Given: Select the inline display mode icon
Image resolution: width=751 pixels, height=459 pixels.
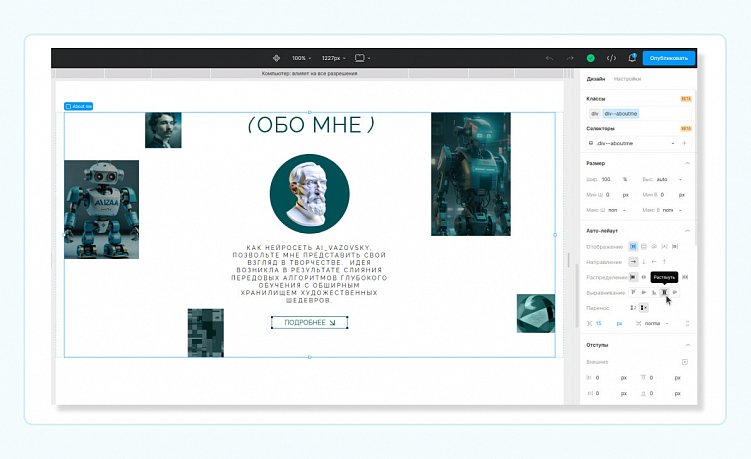Looking at the screenshot, I should (x=664, y=246).
